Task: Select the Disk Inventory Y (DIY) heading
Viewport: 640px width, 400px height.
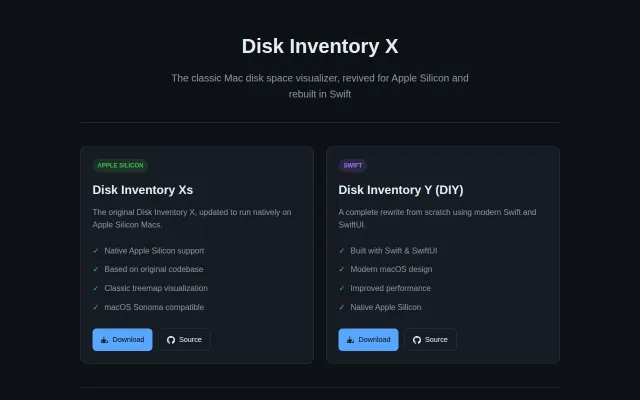Action: tap(401, 190)
